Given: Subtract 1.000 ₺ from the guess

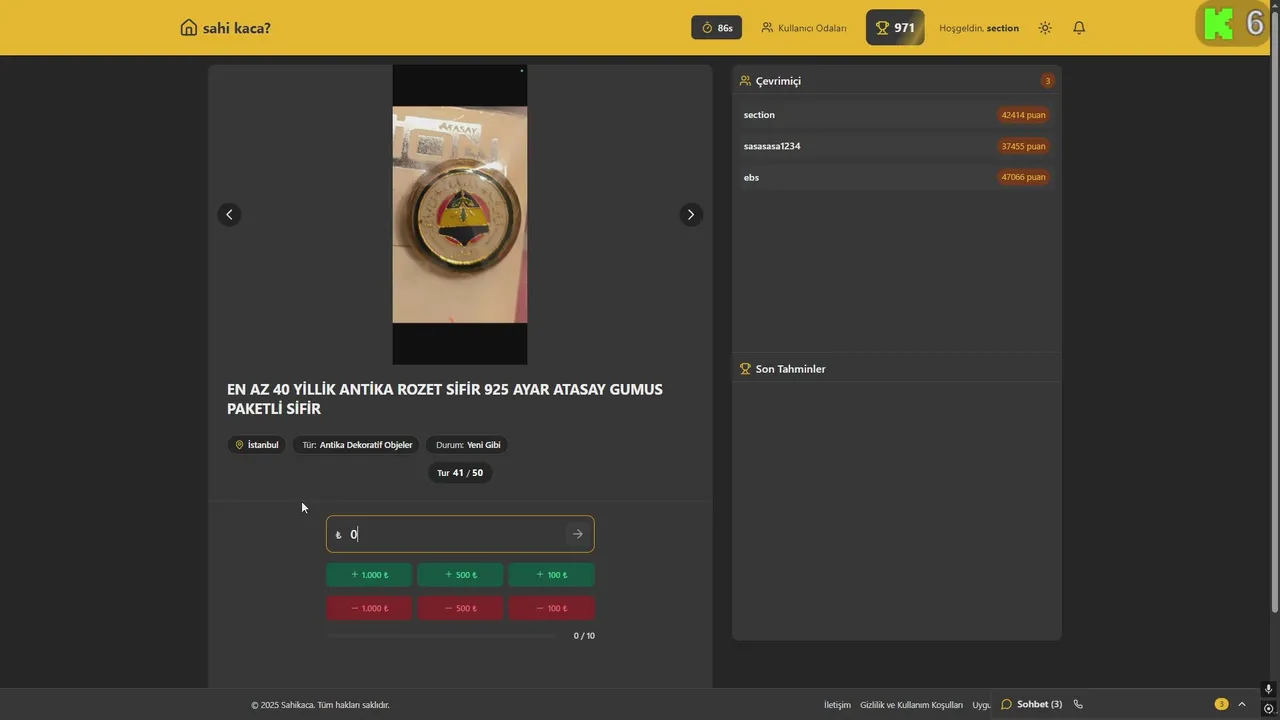Looking at the screenshot, I should [x=369, y=608].
